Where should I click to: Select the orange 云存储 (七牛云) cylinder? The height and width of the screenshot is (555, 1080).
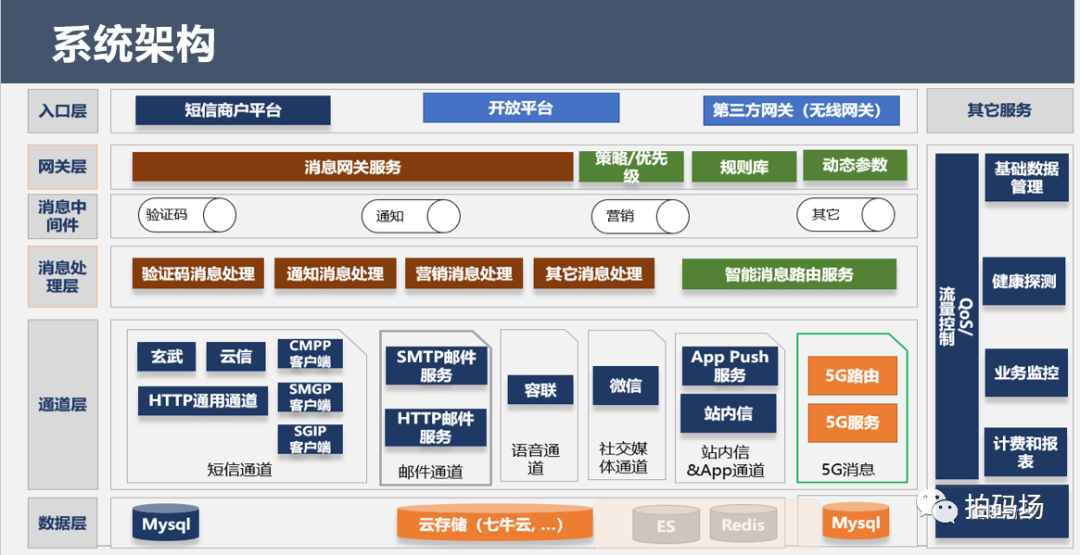coord(493,524)
